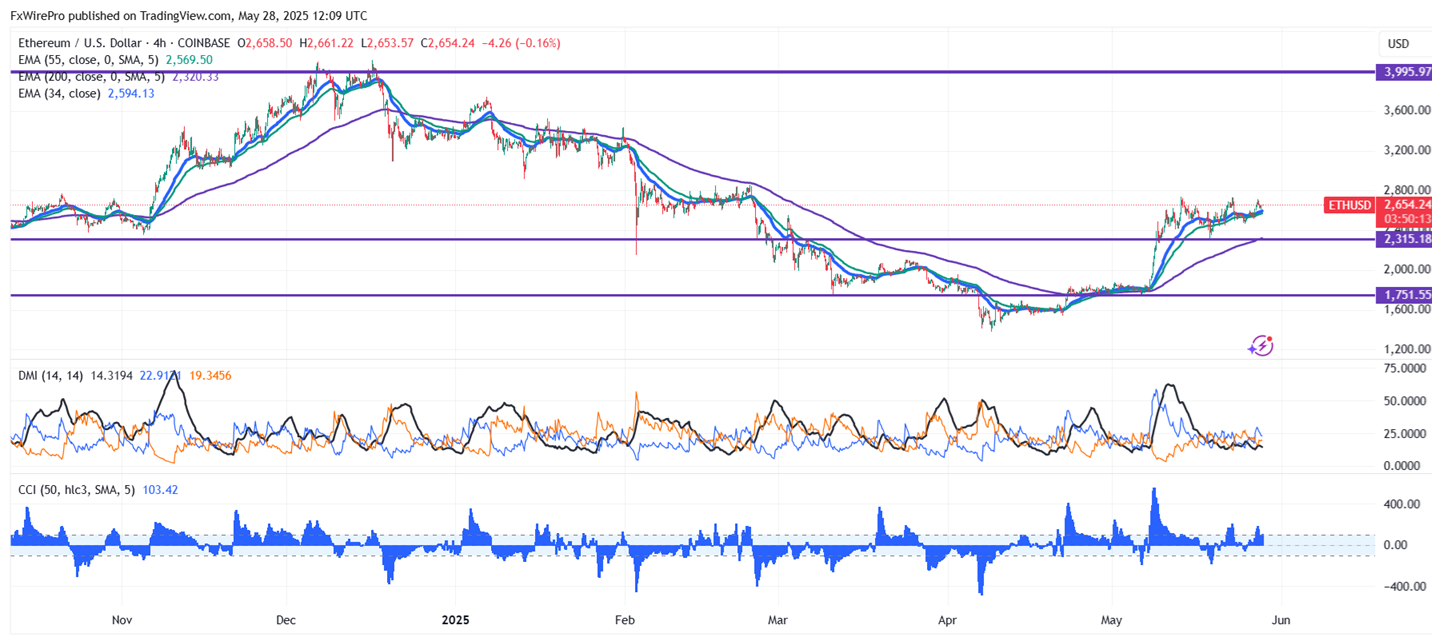Click the 2,000.00 price axis value
Viewport: 1432px width, 637px height.
pyautogui.click(x=1408, y=269)
